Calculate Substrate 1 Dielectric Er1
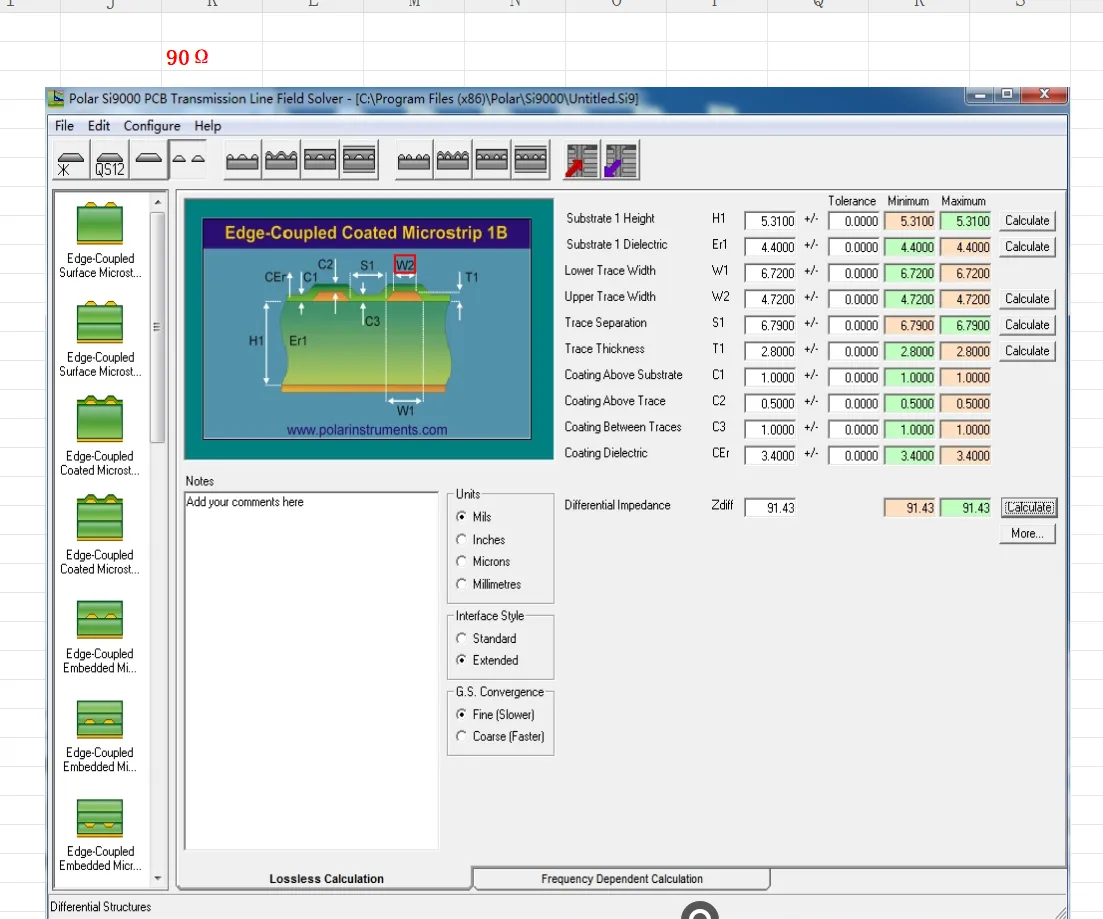This screenshot has width=1103, height=919. [1027, 247]
